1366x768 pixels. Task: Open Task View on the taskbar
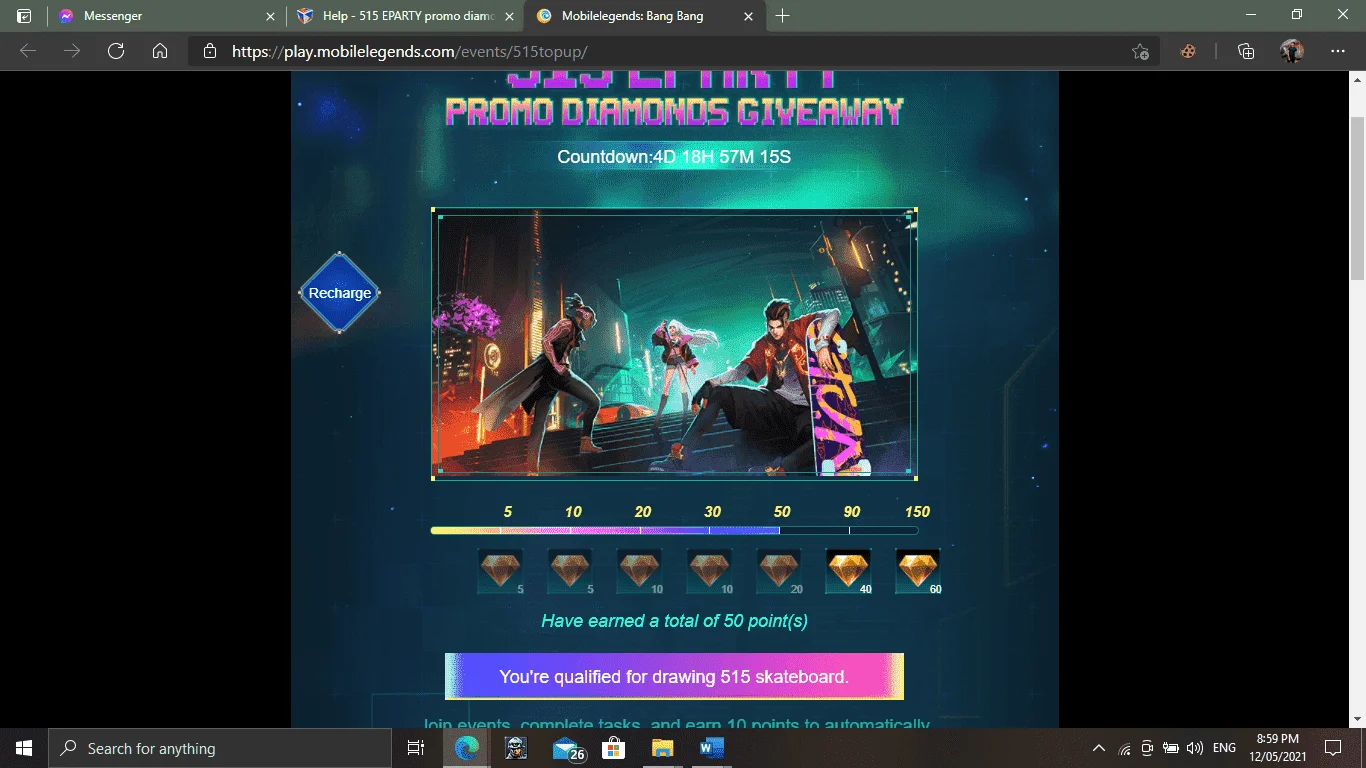pos(416,748)
